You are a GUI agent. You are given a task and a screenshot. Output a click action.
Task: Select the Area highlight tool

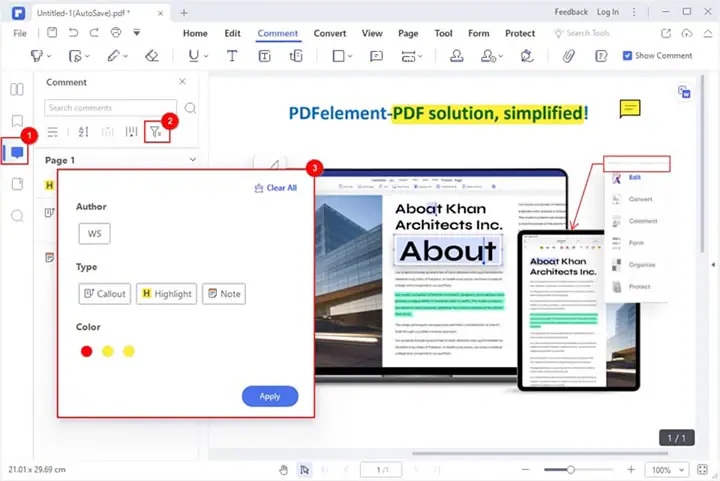click(x=74, y=56)
